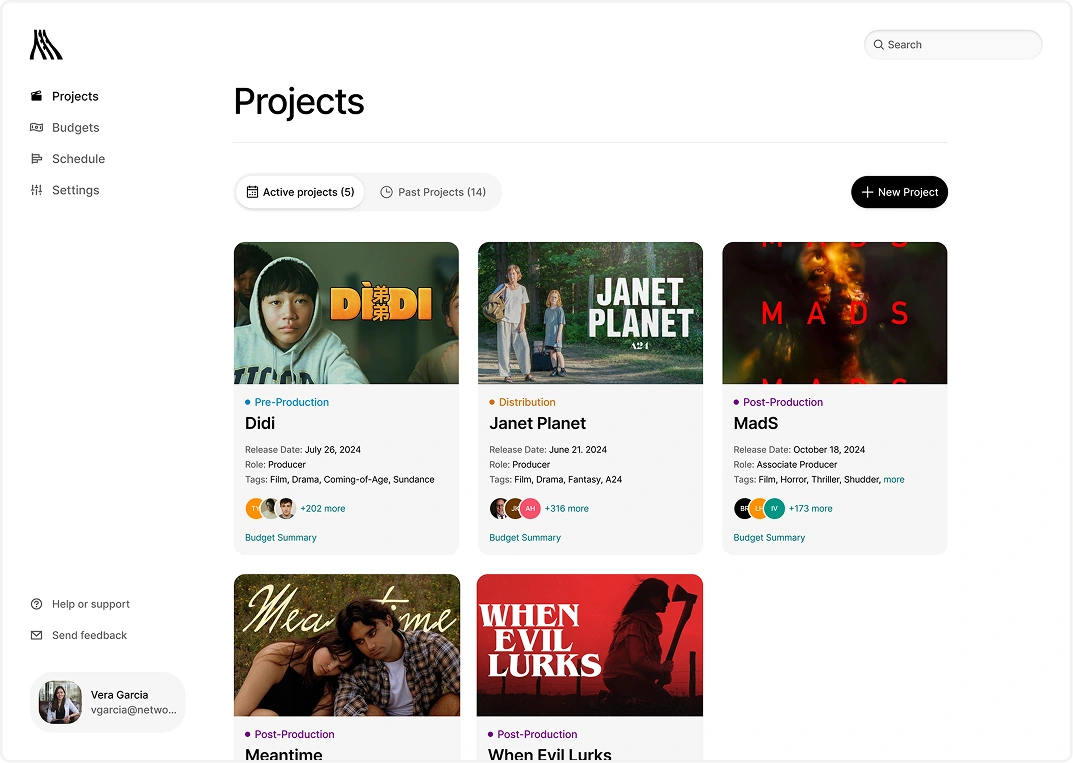Open Budget Summary for Didi
The height and width of the screenshot is (763, 1073).
281,538
